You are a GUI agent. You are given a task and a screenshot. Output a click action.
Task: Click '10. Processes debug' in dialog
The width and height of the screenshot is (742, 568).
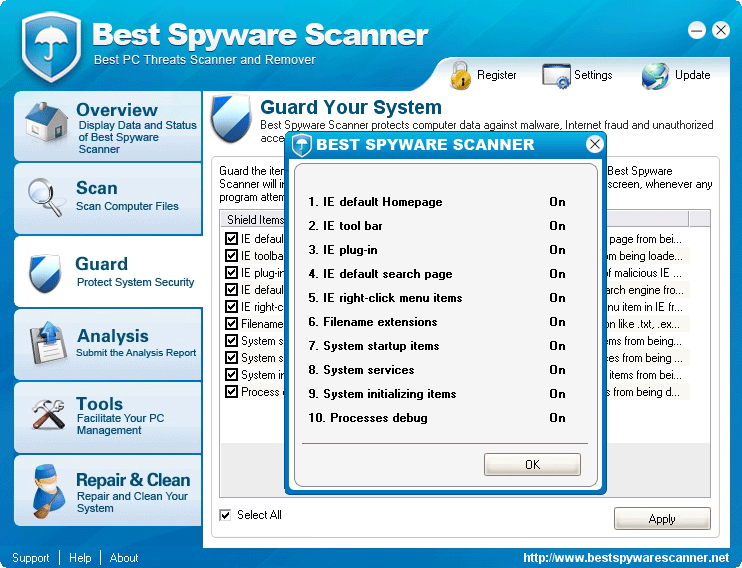coord(368,418)
